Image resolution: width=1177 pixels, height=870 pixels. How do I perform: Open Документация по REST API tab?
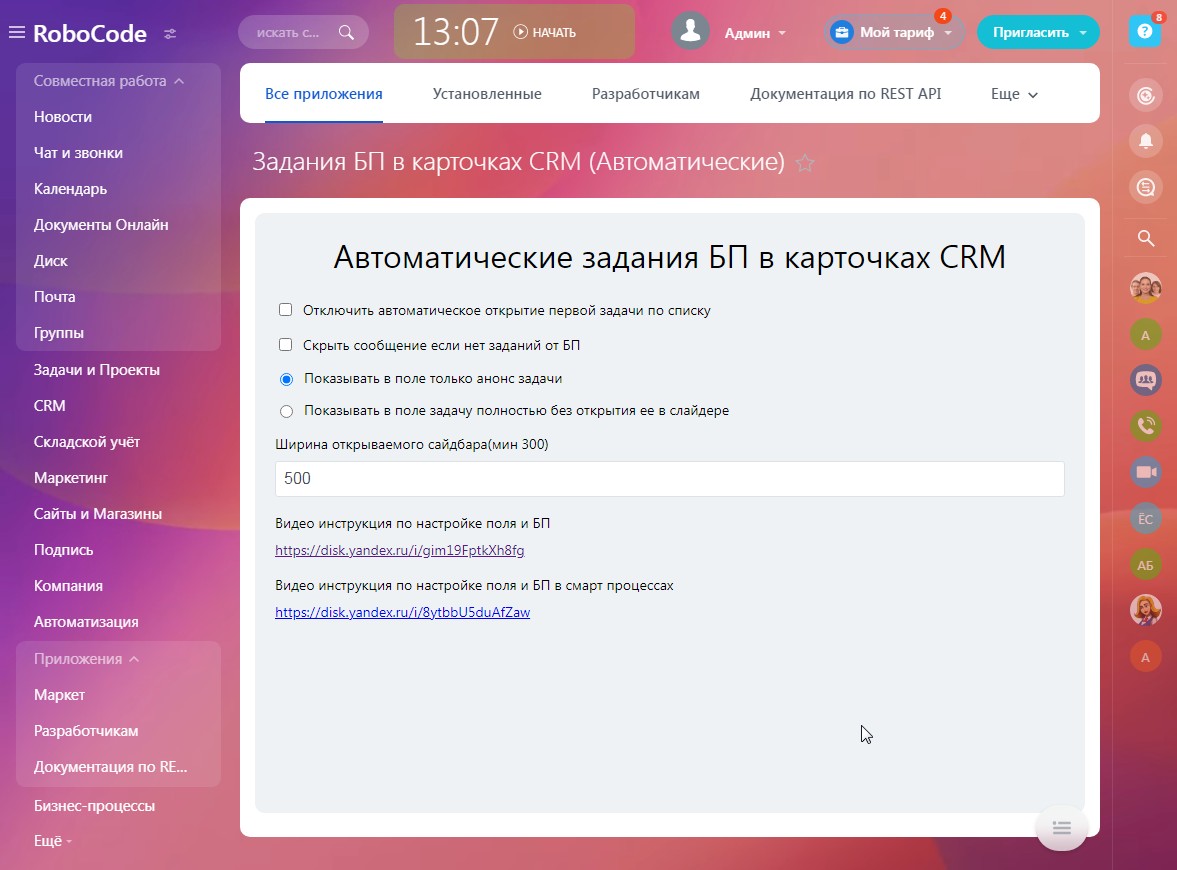pyautogui.click(x=845, y=94)
